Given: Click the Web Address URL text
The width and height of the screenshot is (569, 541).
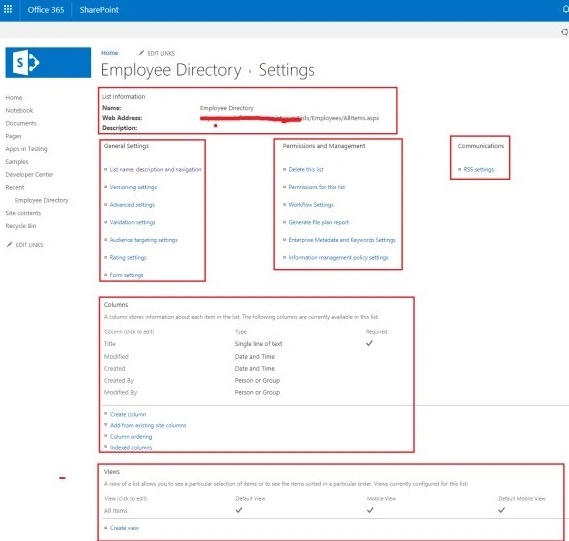Looking at the screenshot, I should coord(290,118).
